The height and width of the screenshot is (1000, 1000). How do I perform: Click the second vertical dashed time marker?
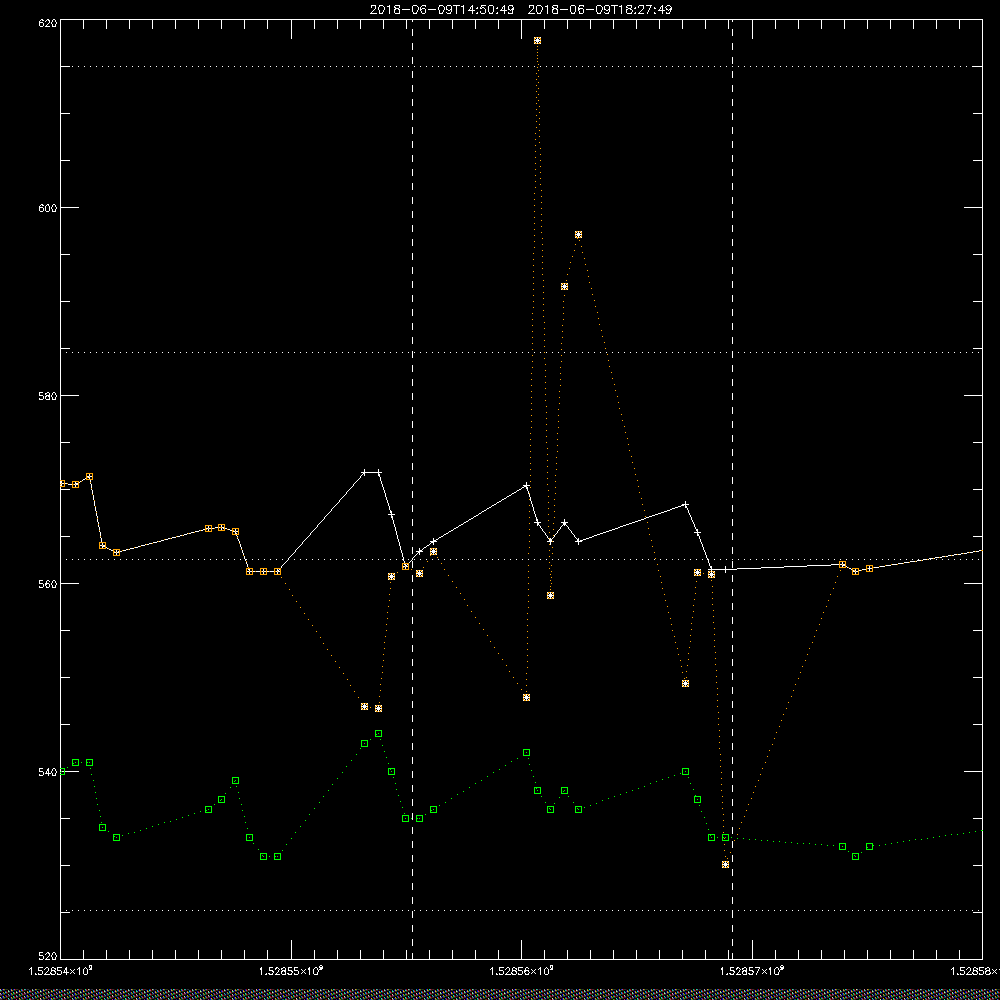click(x=732, y=489)
